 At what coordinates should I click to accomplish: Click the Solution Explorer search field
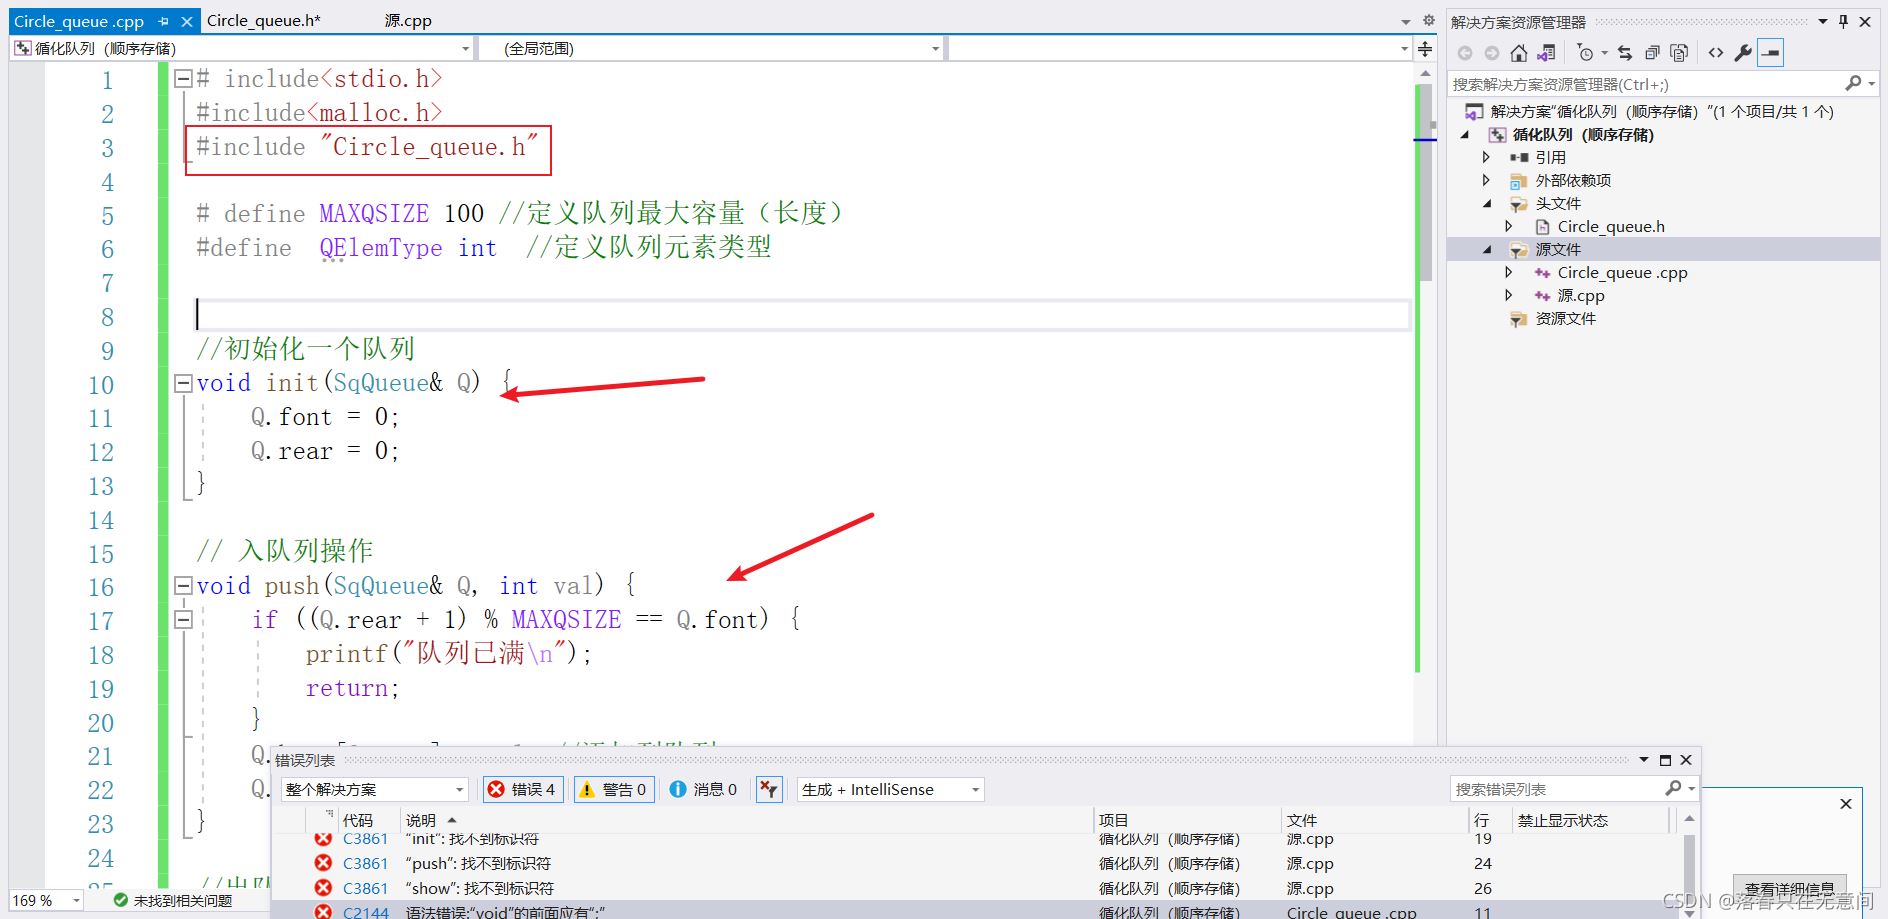click(x=1645, y=84)
